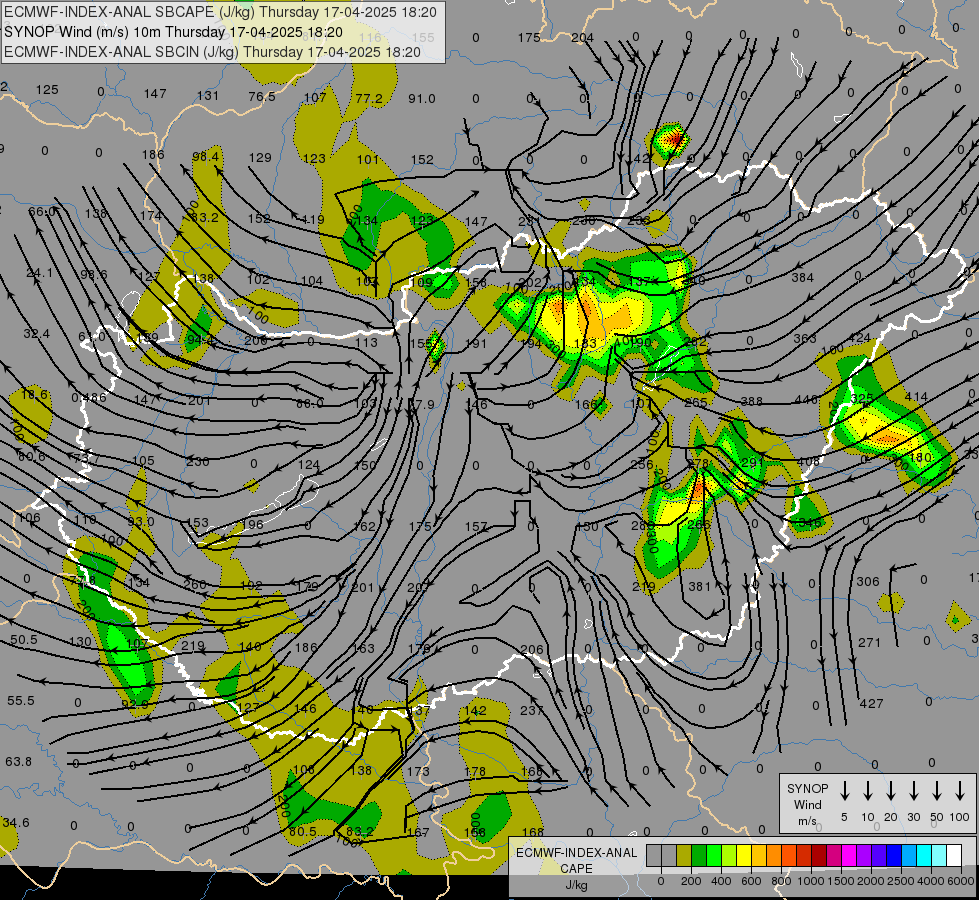This screenshot has width=979, height=900.
Task: Click the 5 m/s wind arrow in legend
Action: 845,791
